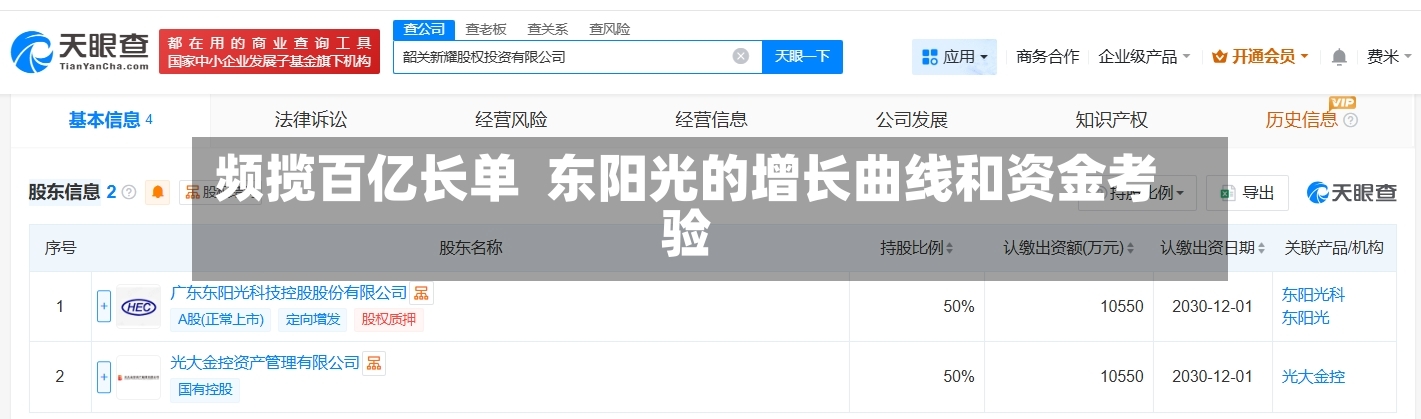Click the TianYanCha logo in the header
Screen dimensions: 1421x419
[x=80, y=51]
